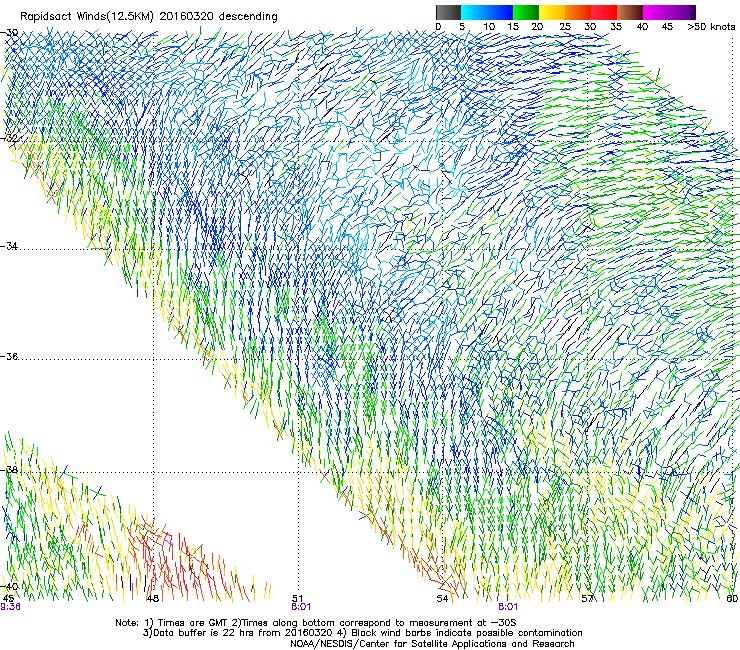Click the '57' longitude axis label
This screenshot has height=650, width=740.
tap(587, 599)
